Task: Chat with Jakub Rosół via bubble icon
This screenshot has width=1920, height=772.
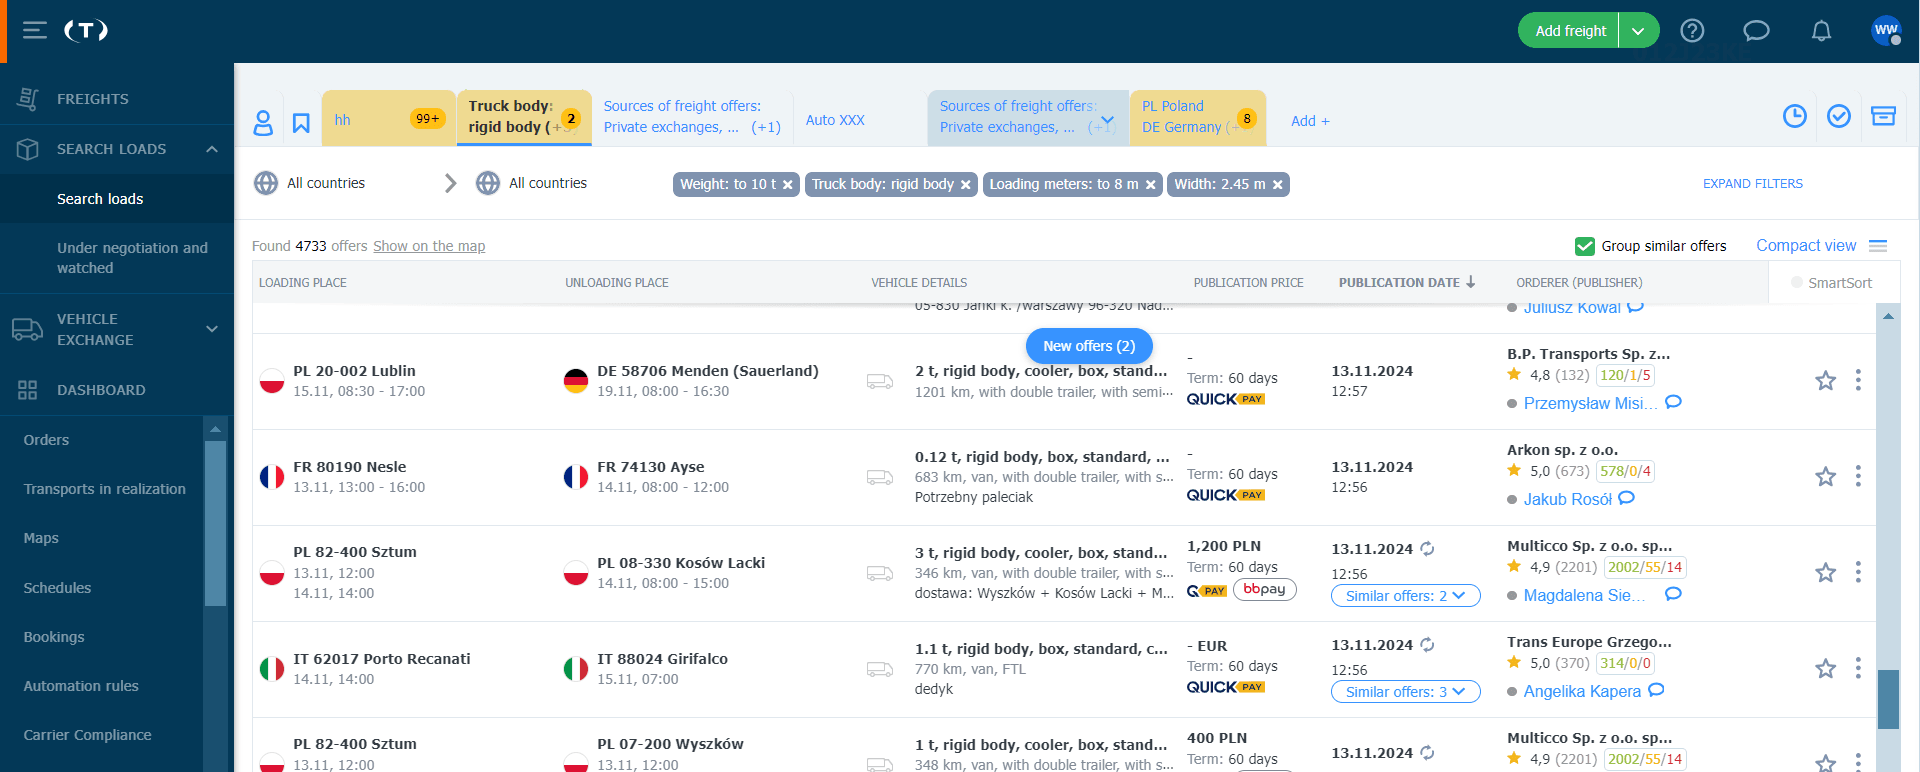Action: pyautogui.click(x=1626, y=498)
